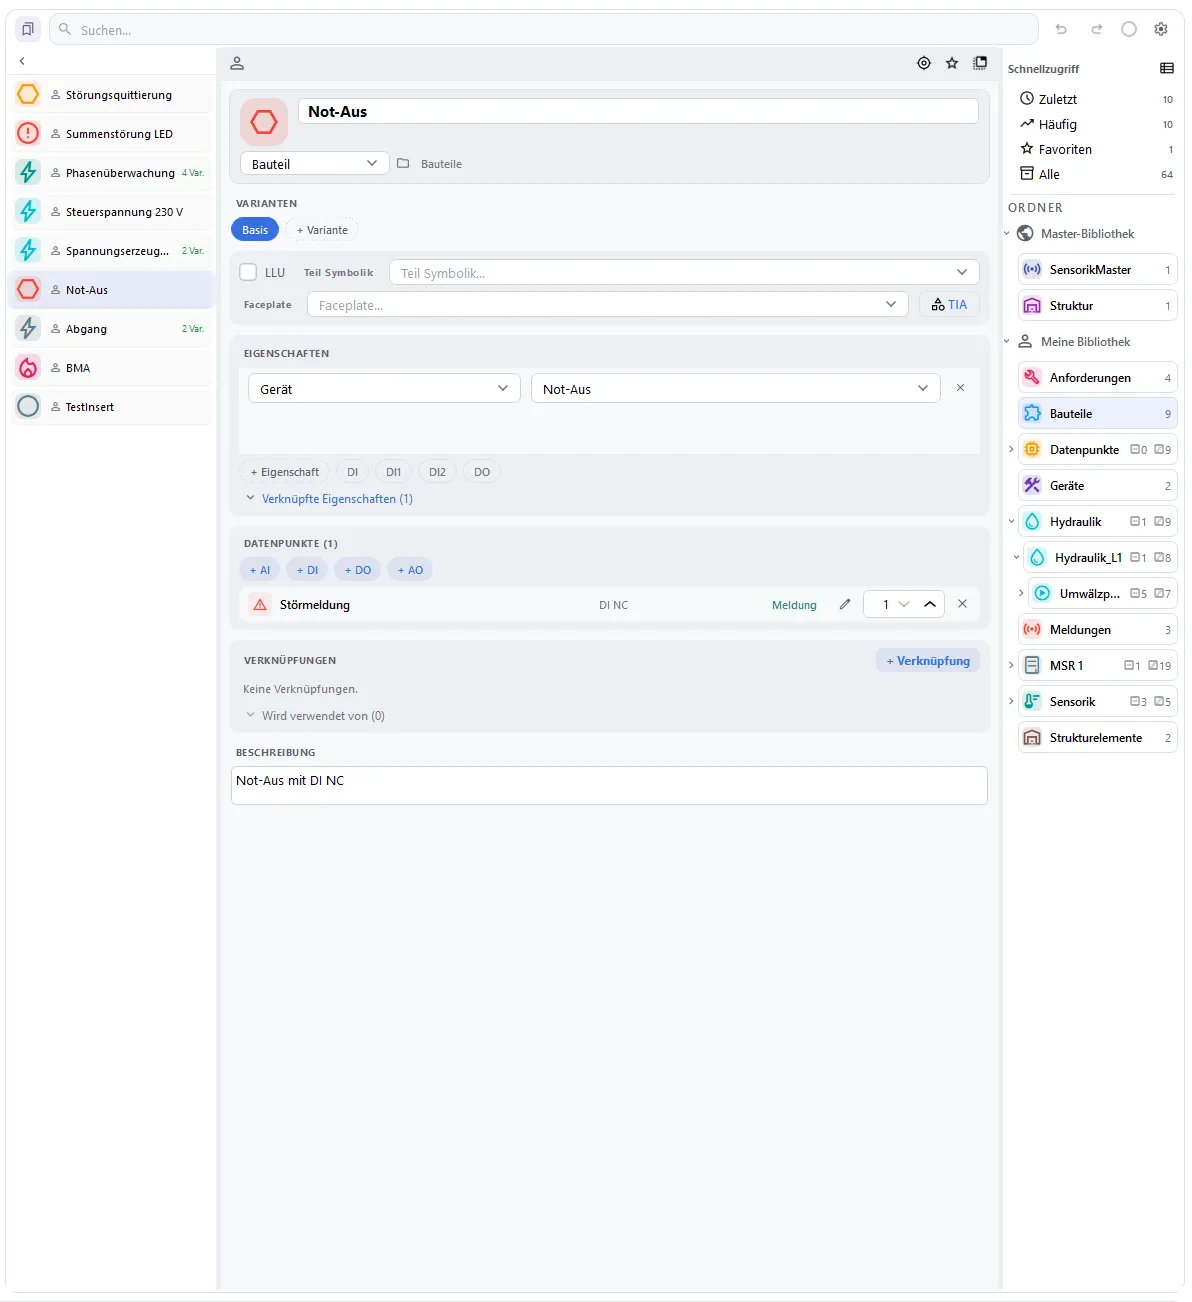Open the Bauteil type dropdown

click(x=315, y=163)
